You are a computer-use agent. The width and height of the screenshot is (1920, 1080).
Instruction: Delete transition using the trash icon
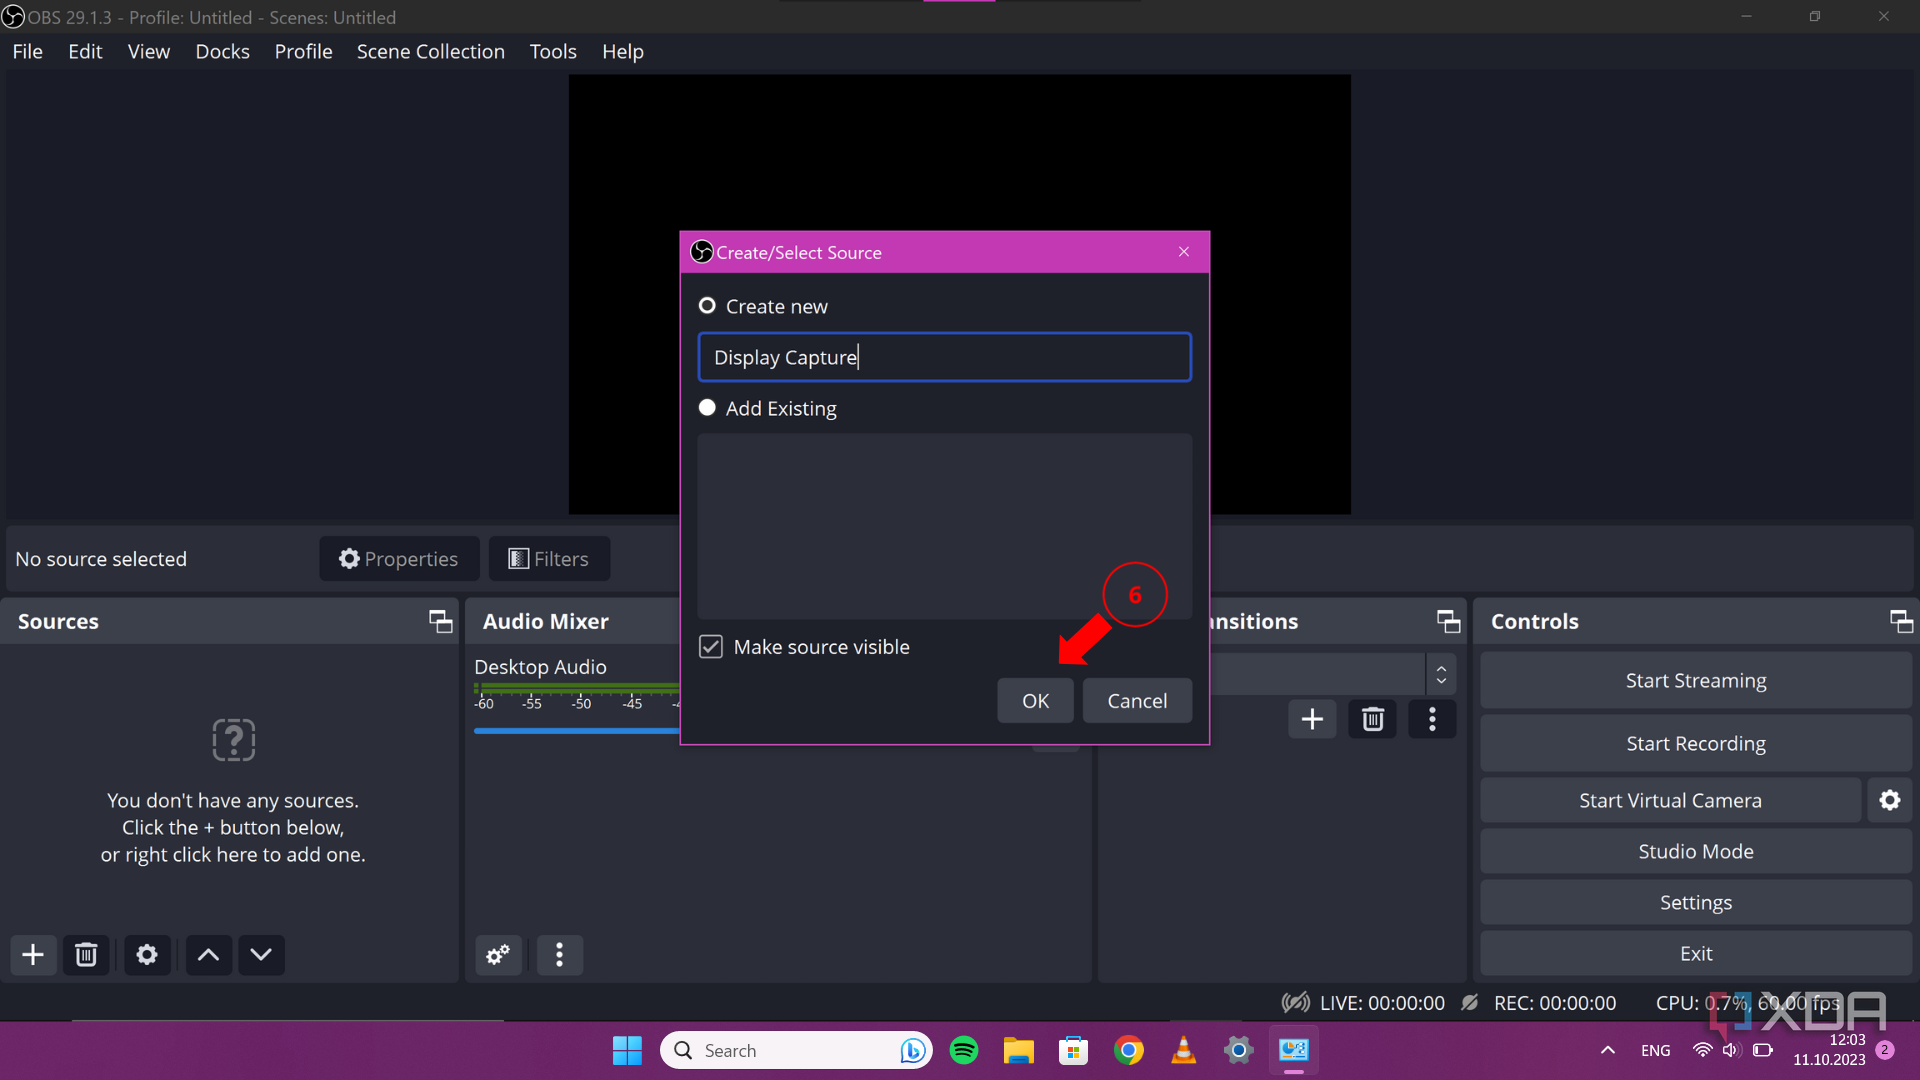point(1372,719)
